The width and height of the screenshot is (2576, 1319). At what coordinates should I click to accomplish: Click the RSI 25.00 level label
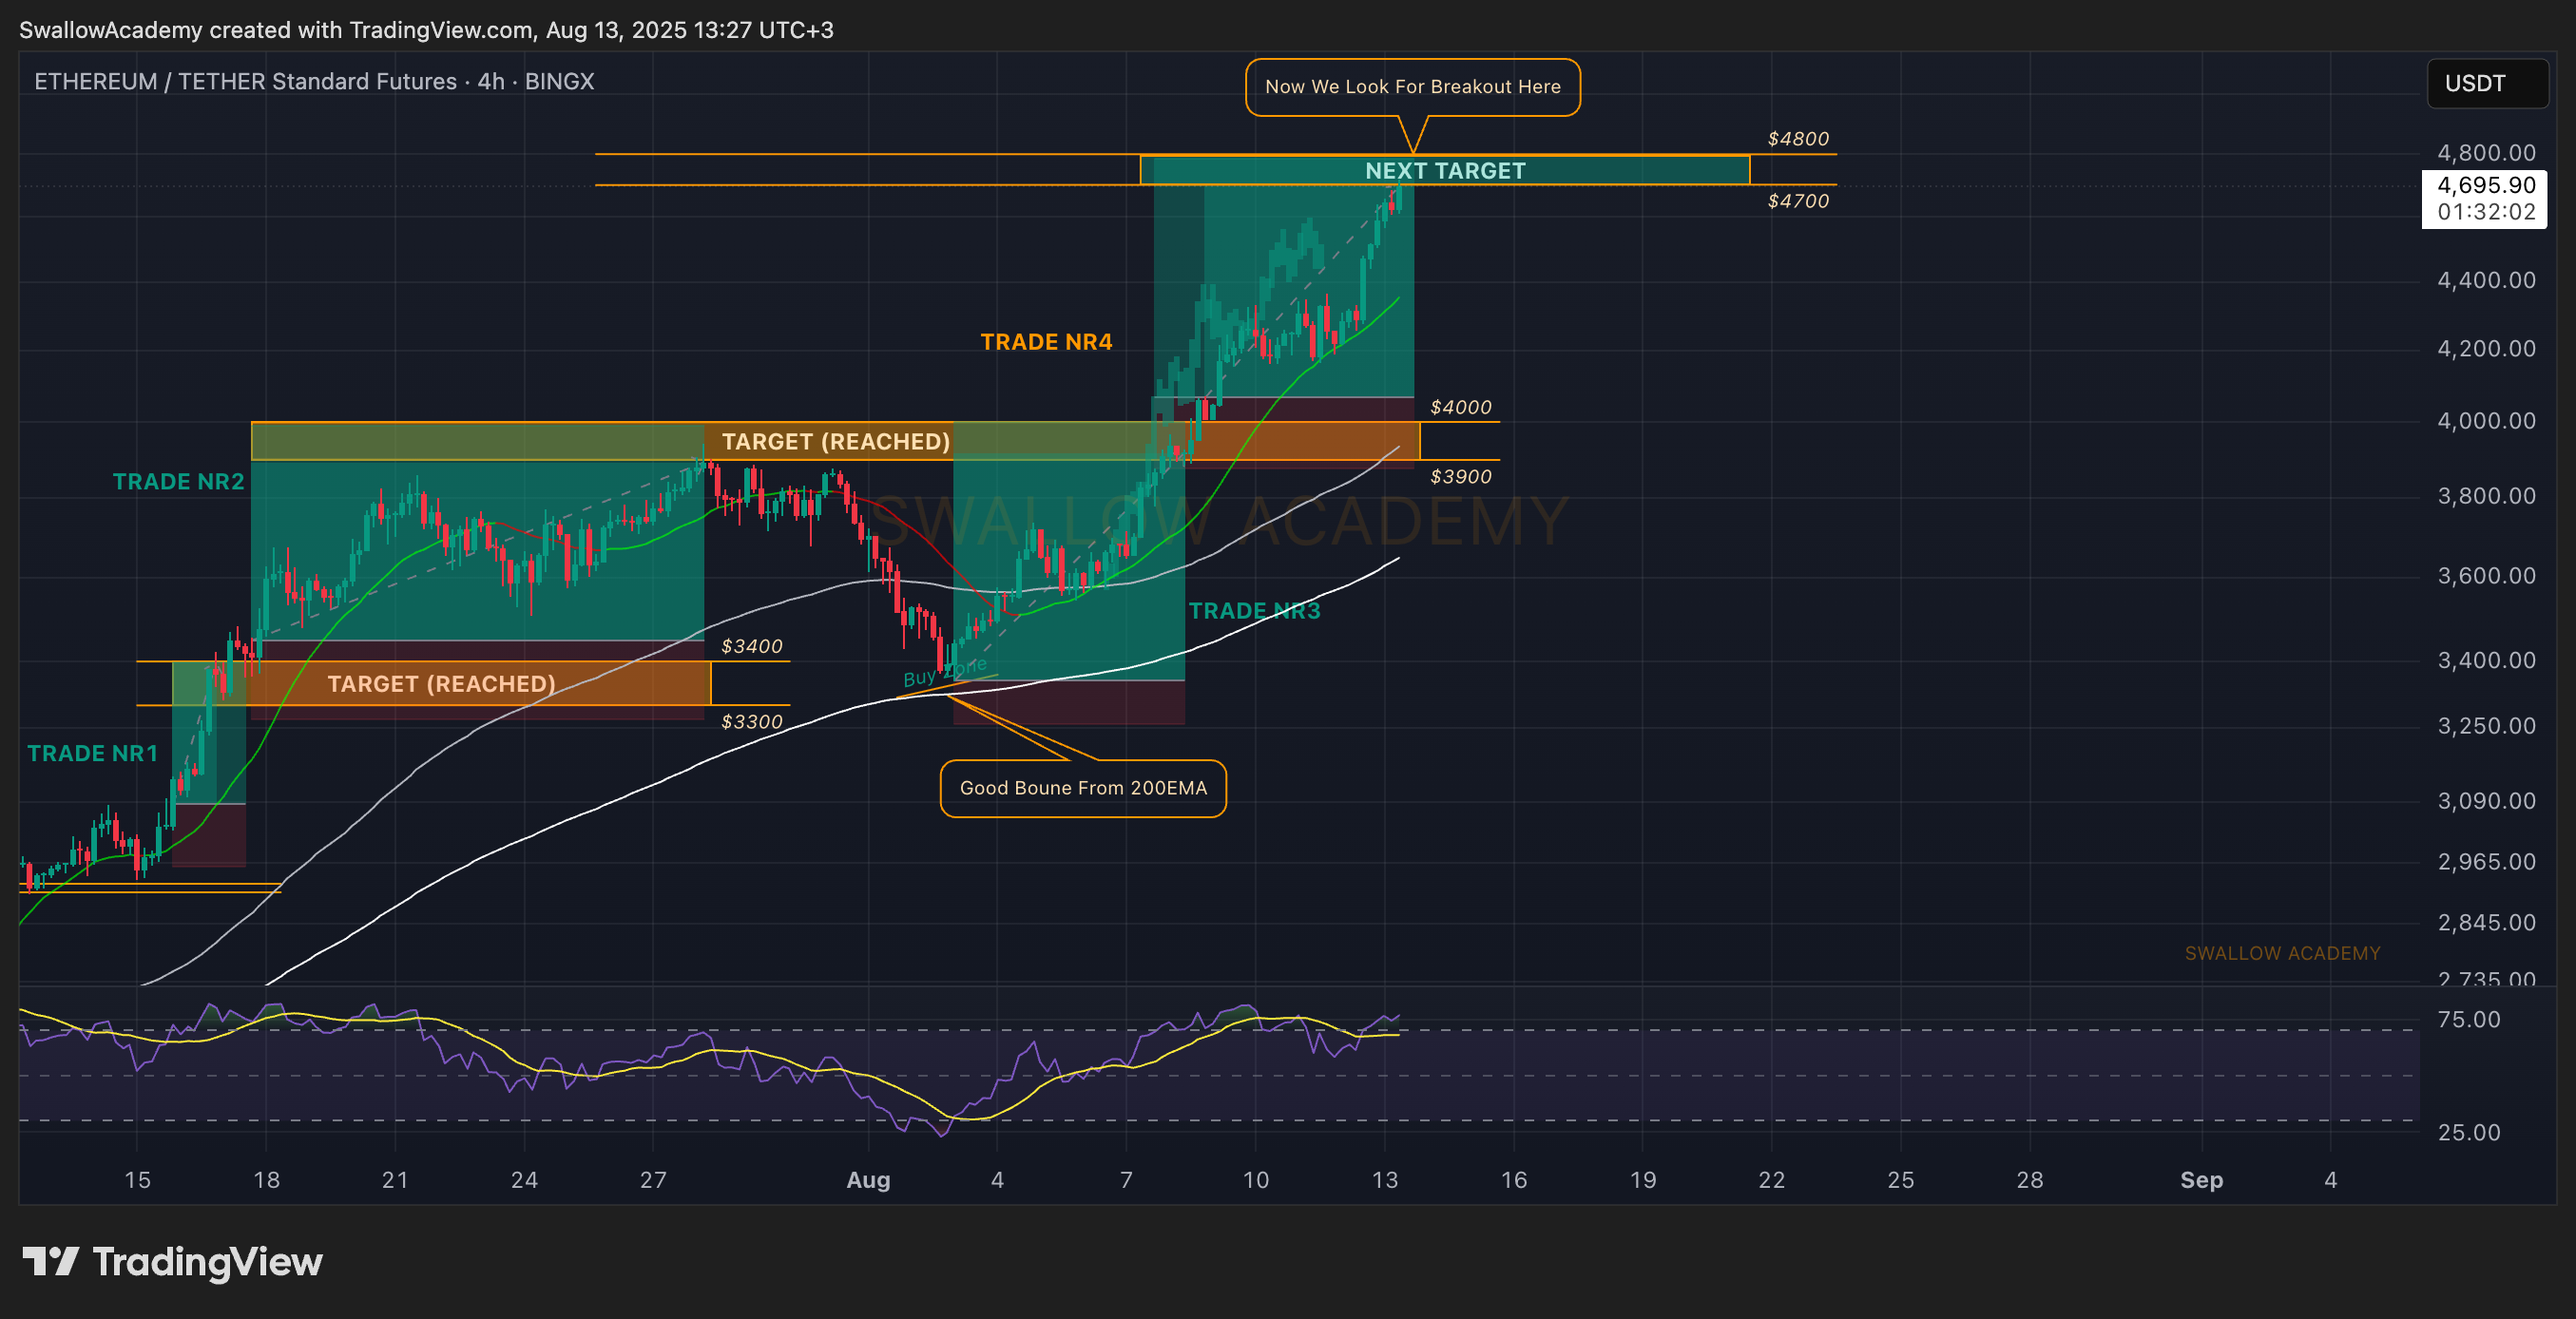pyautogui.click(x=2468, y=1133)
